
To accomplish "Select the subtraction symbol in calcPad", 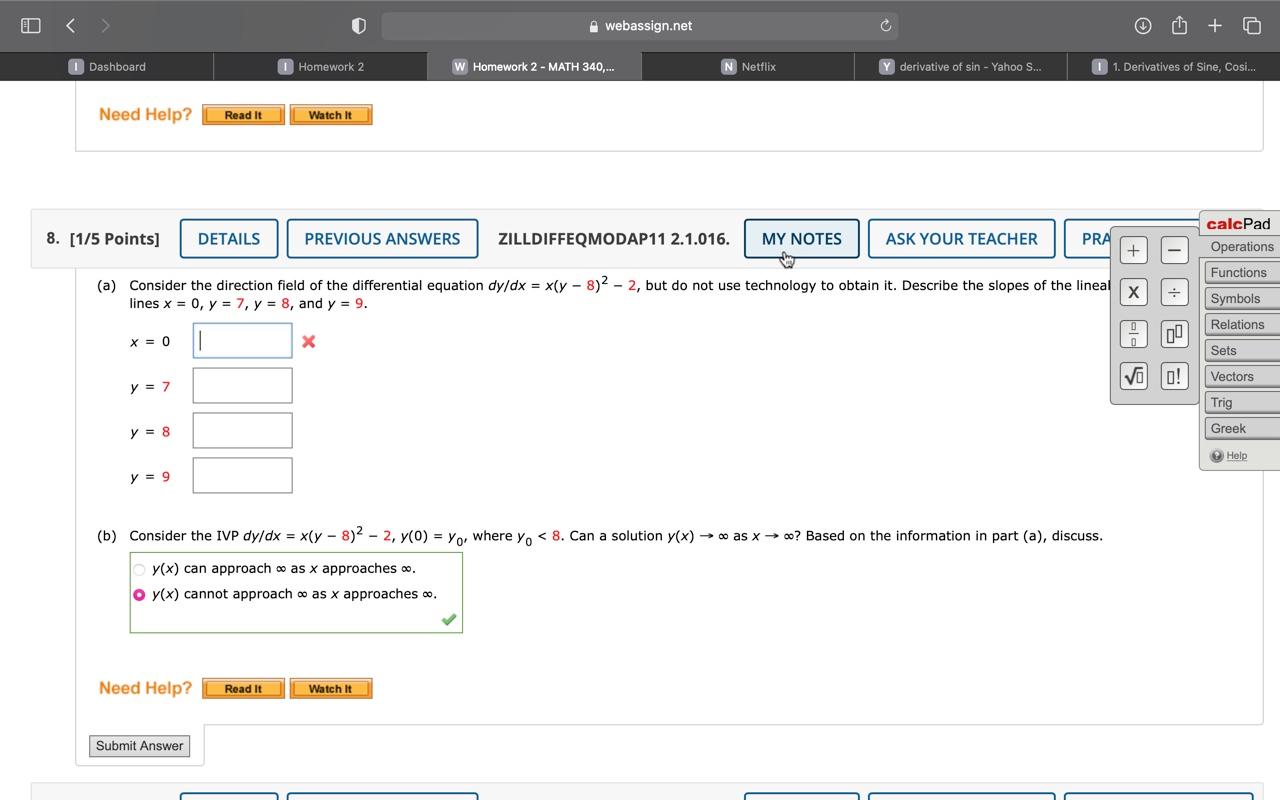I will [1173, 250].
